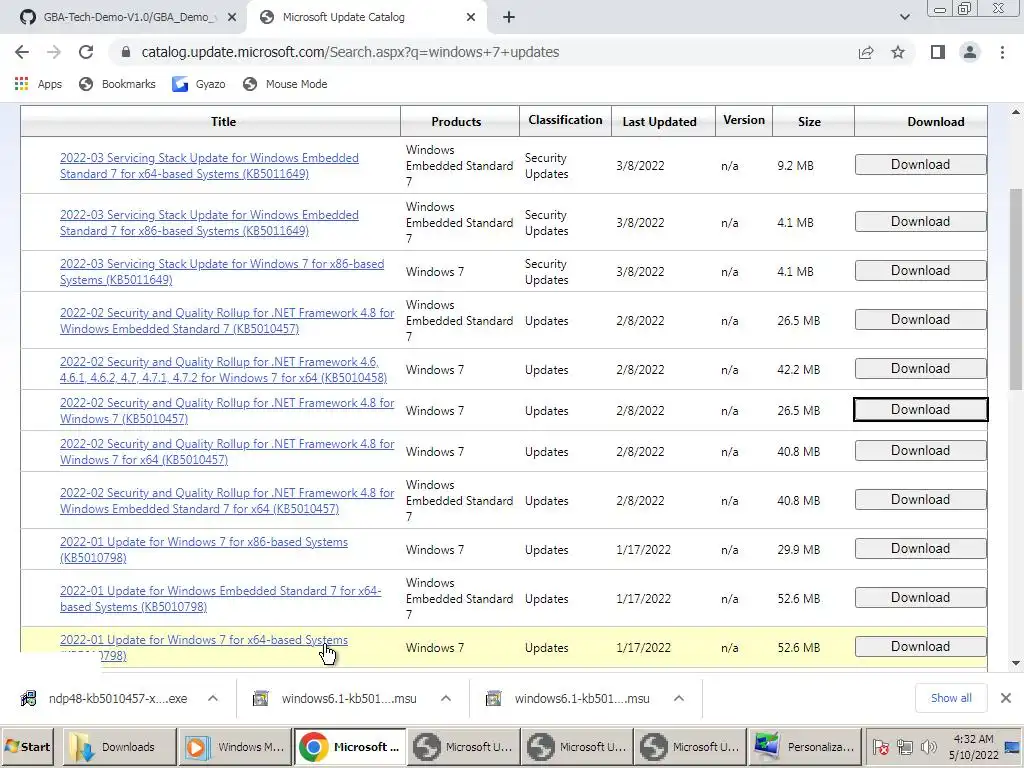Sort by the Classification column header
The image size is (1024, 768).
click(x=565, y=120)
